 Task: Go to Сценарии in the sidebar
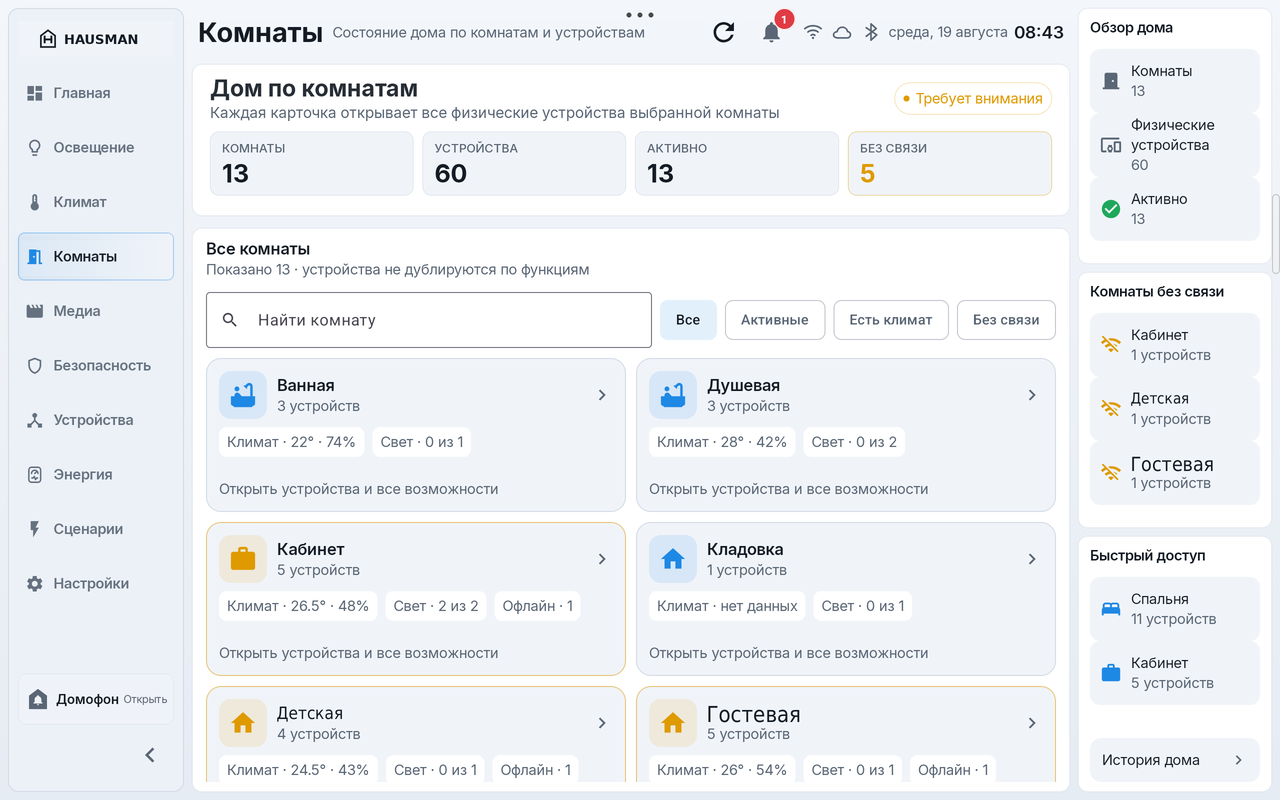(96, 529)
